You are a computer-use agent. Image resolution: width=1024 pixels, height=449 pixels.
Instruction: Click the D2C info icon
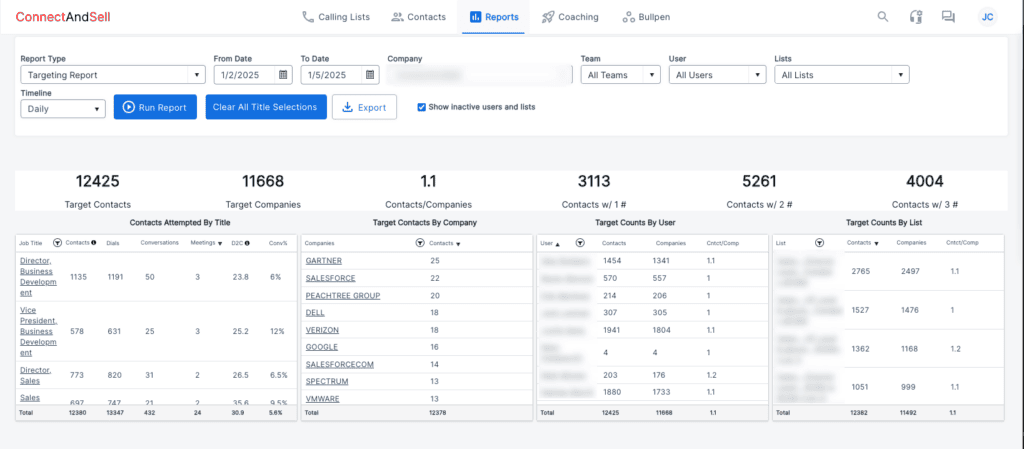248,243
